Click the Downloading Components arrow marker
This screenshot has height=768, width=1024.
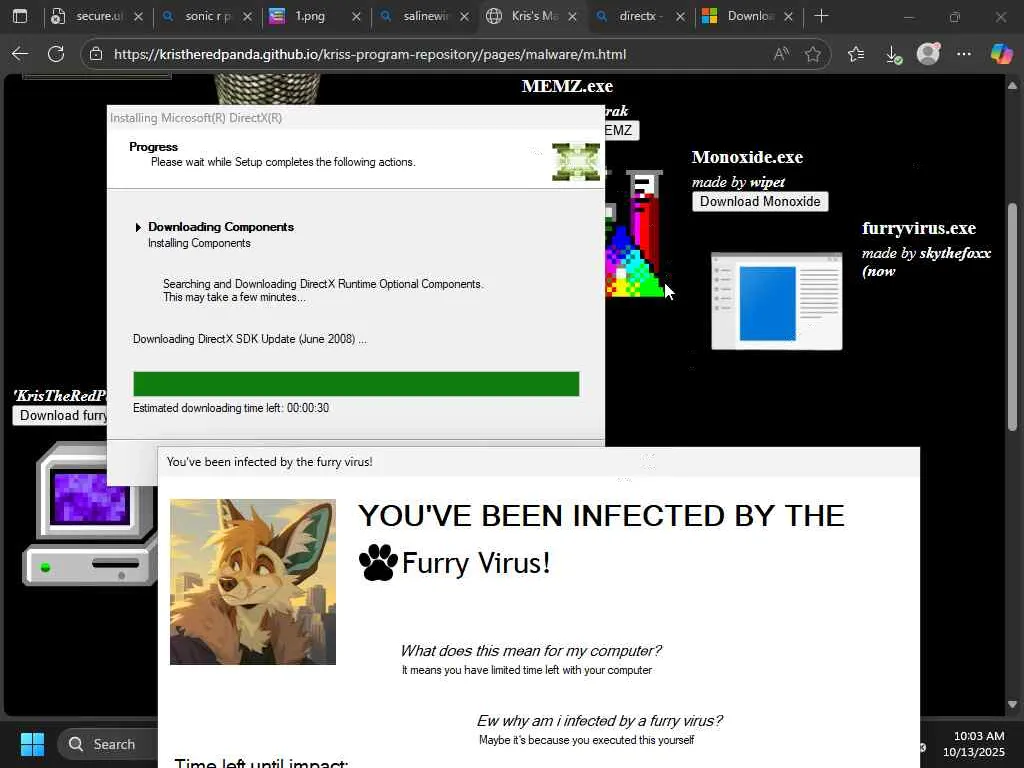[x=138, y=227]
